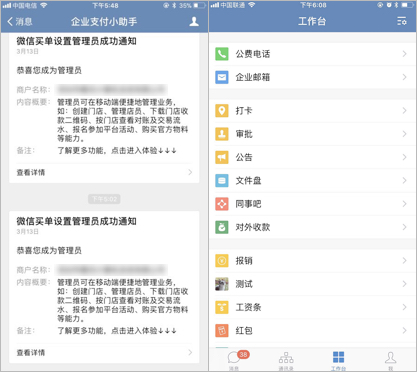Open the 文件盘 disk icon

[x=222, y=180]
